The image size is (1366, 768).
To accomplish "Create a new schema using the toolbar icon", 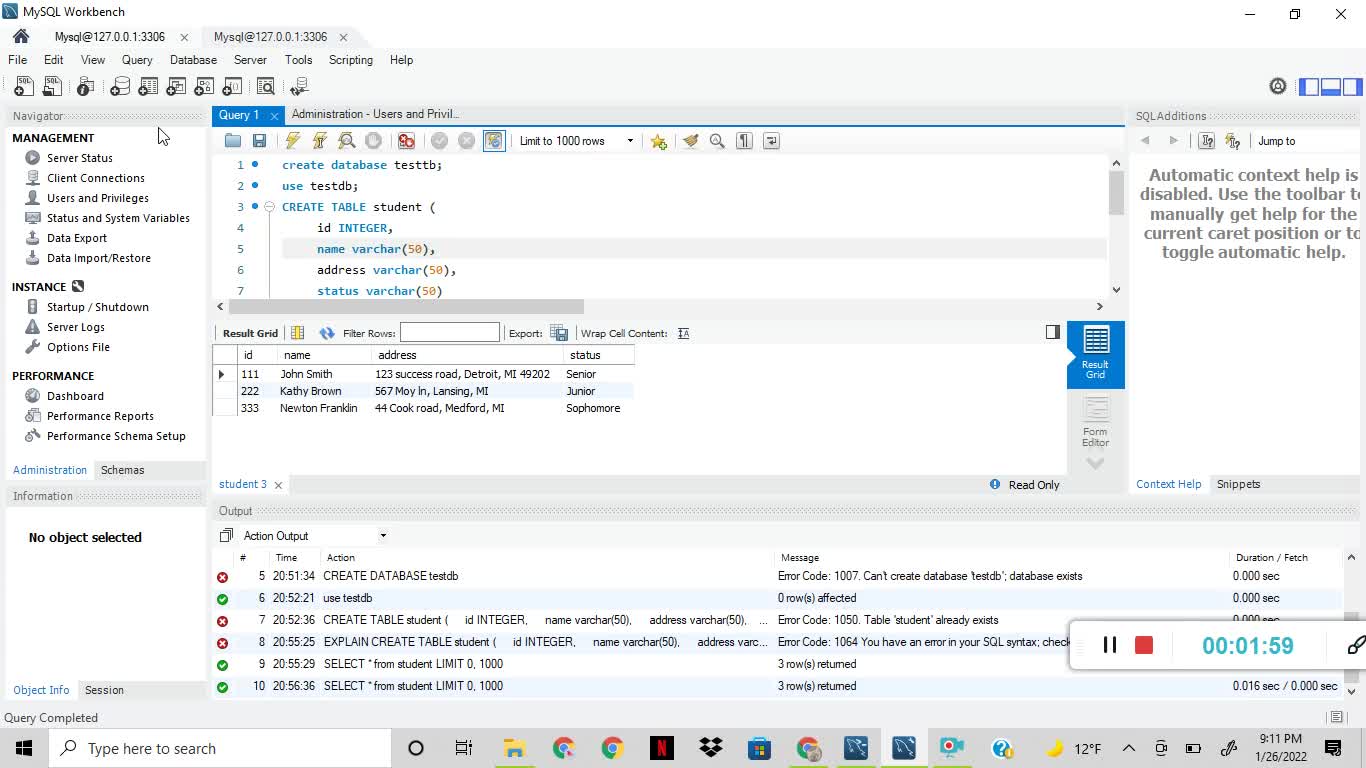I will 119,87.
